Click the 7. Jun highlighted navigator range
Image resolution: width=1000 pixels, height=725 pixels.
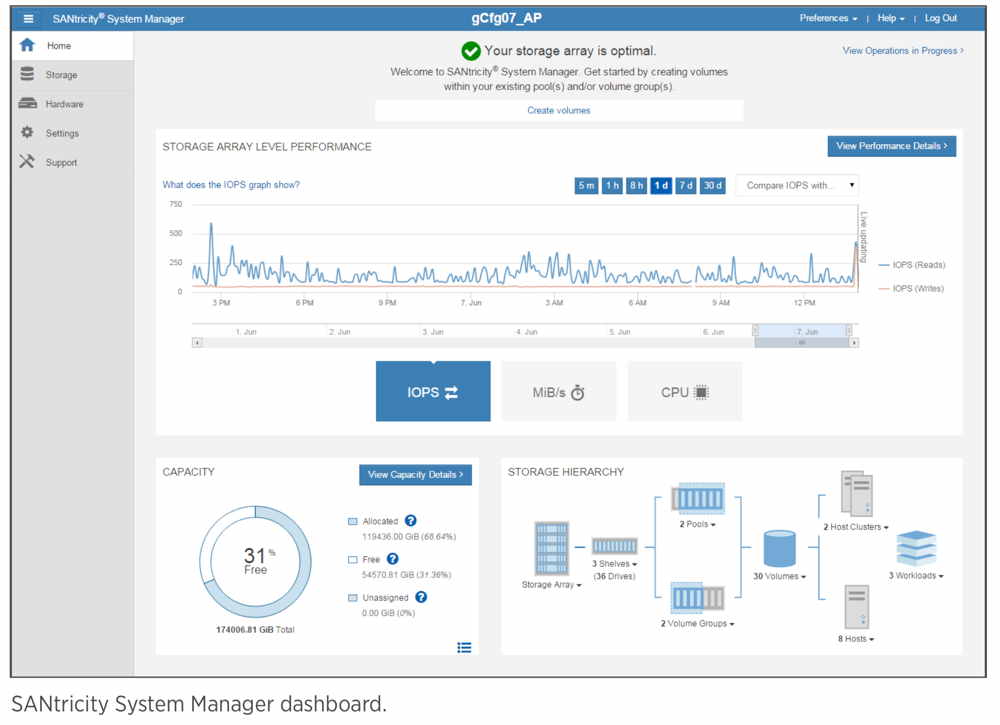[x=803, y=331]
